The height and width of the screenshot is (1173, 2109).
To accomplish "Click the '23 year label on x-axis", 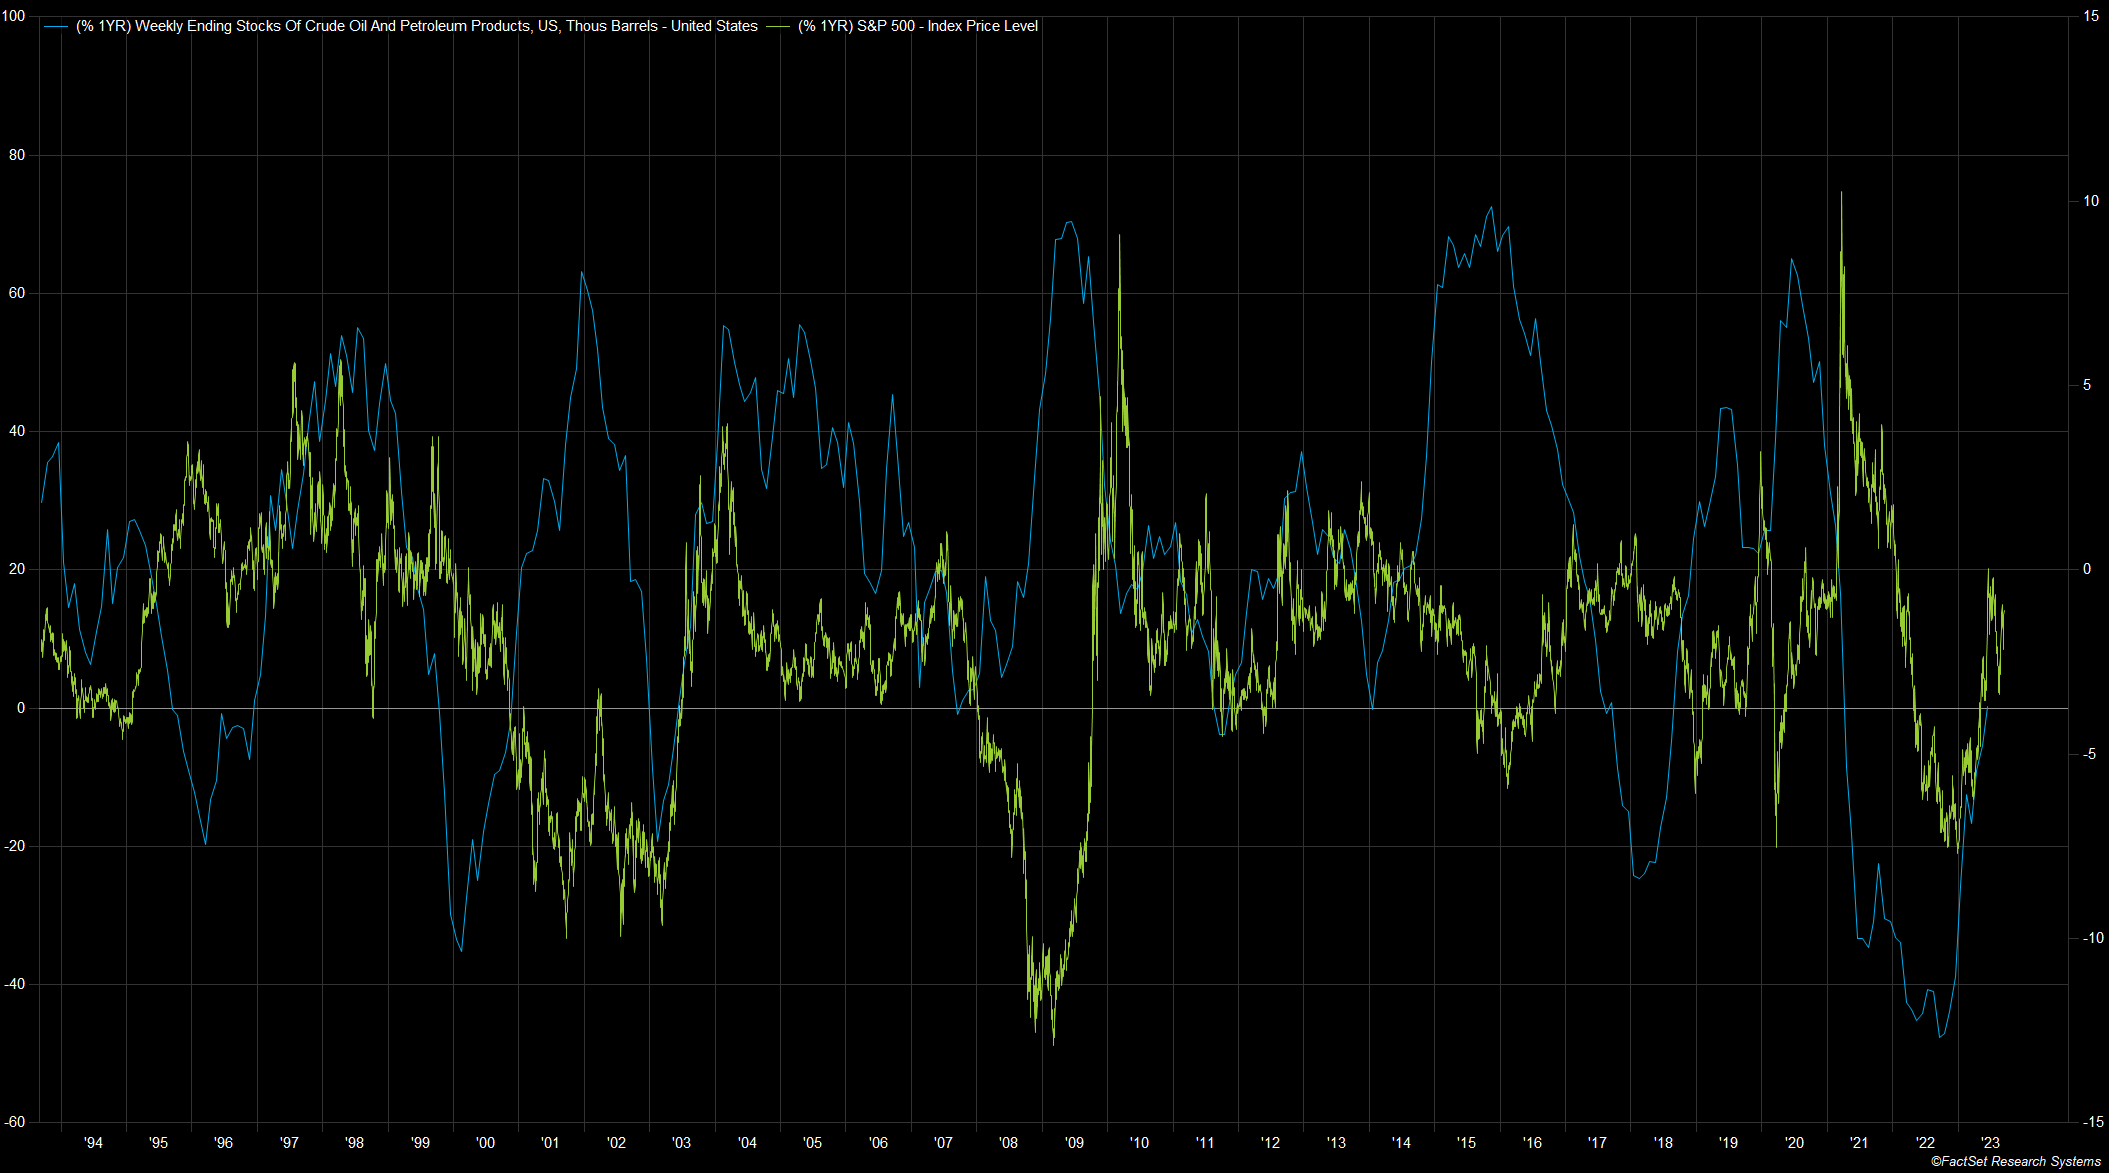I will (1989, 1142).
